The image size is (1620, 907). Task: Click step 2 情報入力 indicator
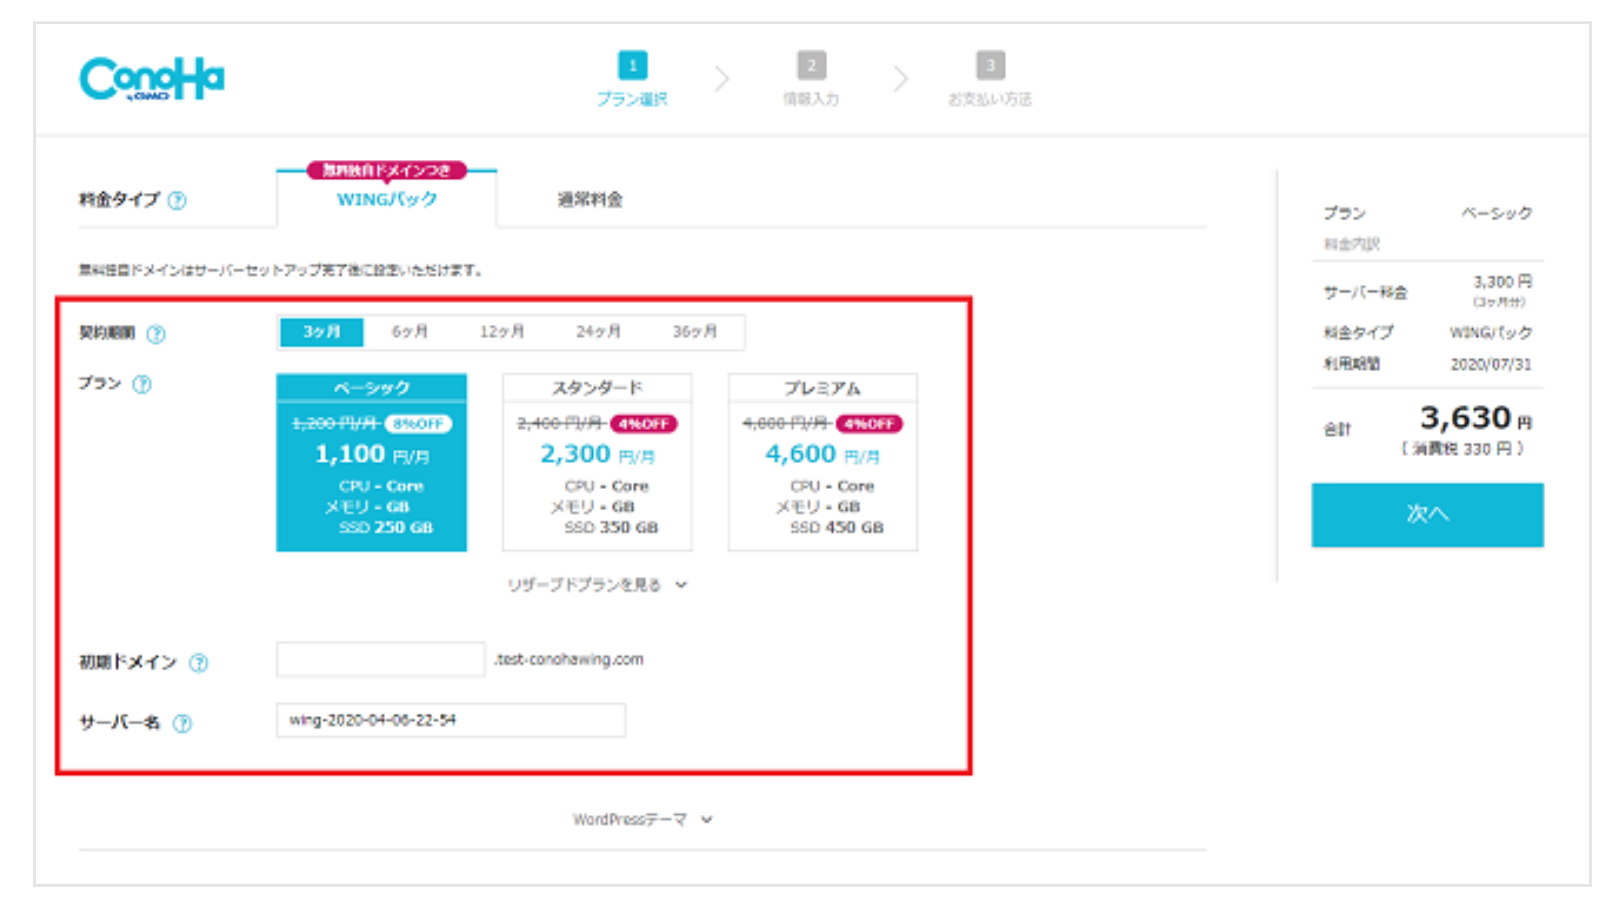pyautogui.click(x=811, y=79)
